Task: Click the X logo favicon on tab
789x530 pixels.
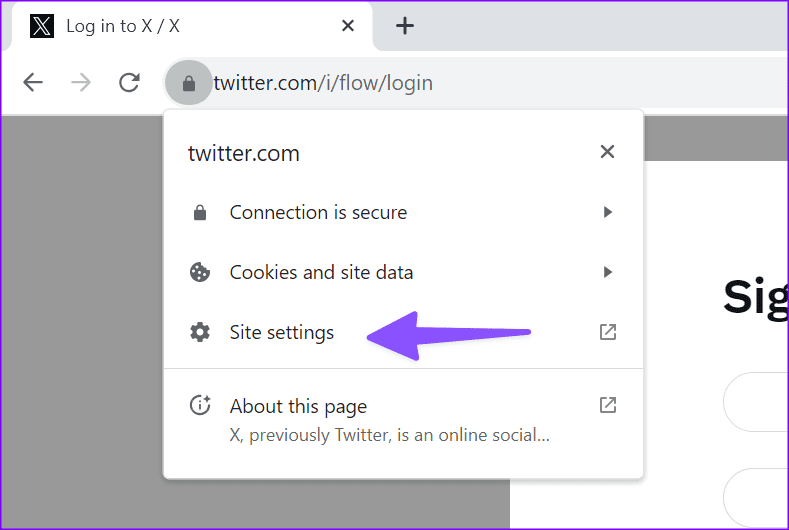Action: pos(42,26)
